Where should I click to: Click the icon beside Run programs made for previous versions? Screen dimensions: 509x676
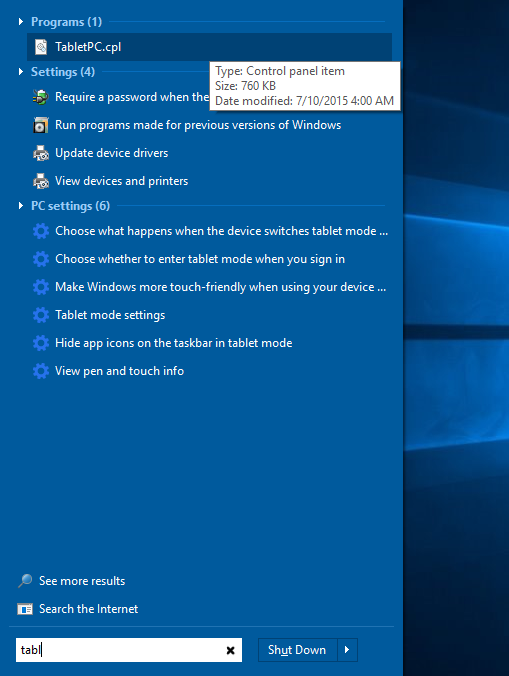(x=41, y=125)
